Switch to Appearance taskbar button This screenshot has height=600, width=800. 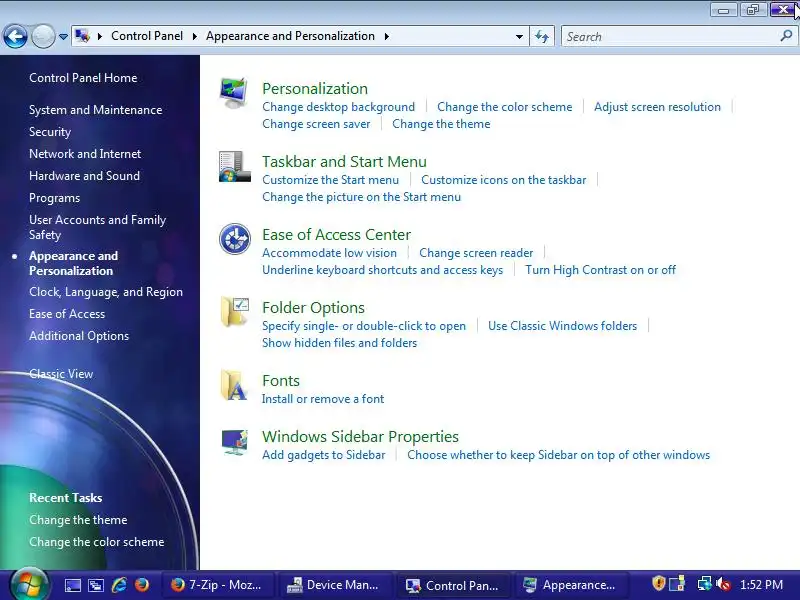[x=570, y=585]
